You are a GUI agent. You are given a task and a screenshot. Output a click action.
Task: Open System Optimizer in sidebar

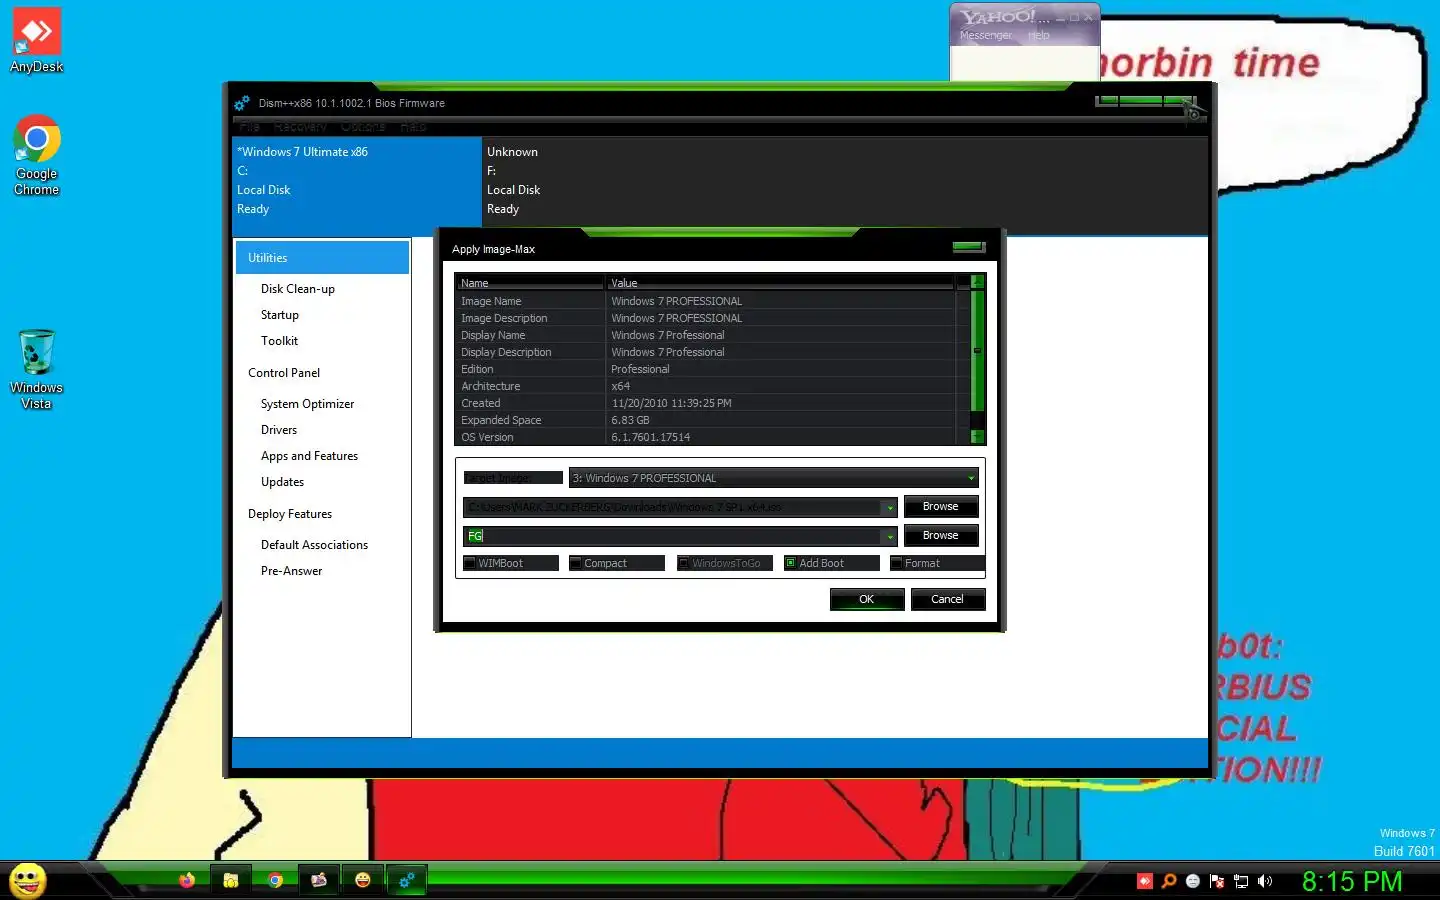pyautogui.click(x=307, y=404)
